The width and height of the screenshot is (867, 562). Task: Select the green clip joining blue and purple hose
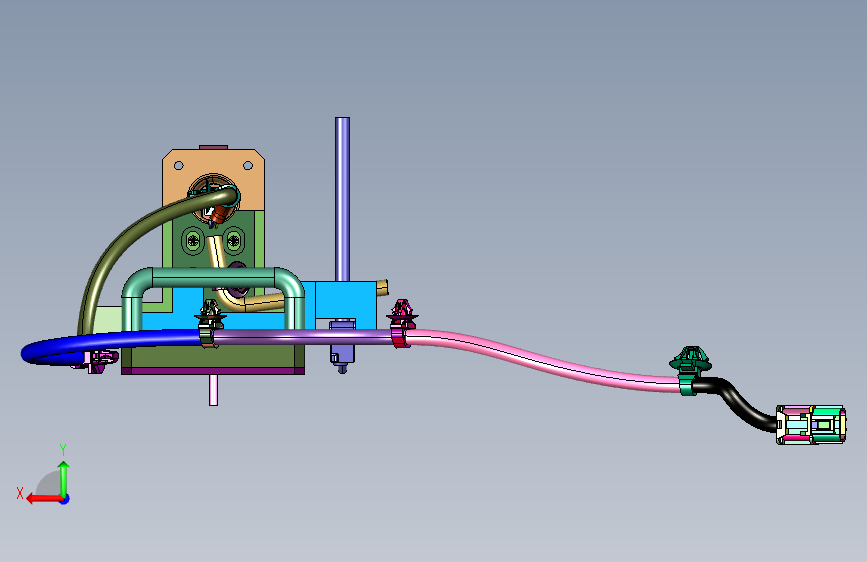click(x=209, y=324)
